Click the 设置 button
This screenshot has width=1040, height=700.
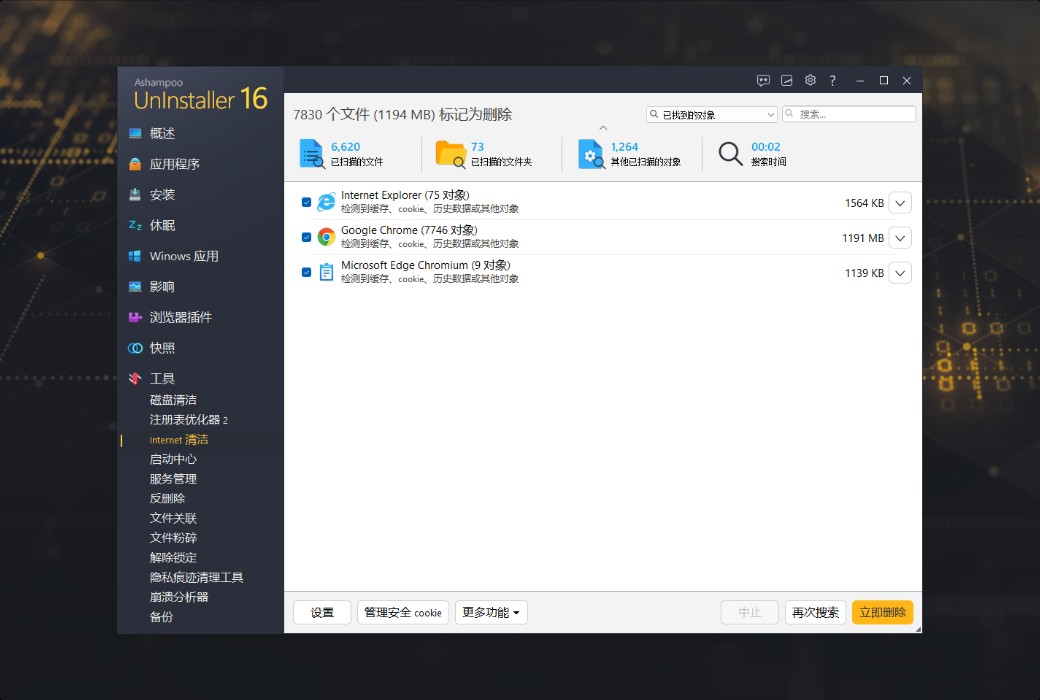tap(322, 612)
